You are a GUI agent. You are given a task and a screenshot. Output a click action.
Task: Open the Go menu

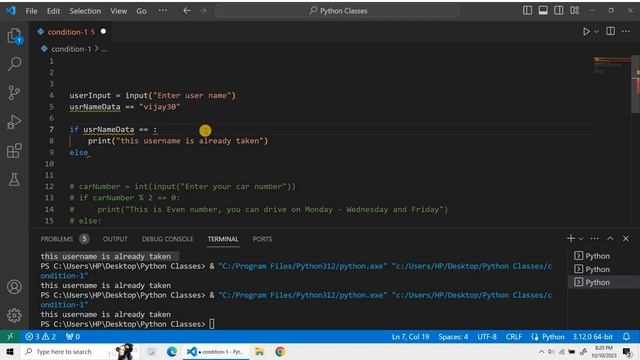coord(141,11)
